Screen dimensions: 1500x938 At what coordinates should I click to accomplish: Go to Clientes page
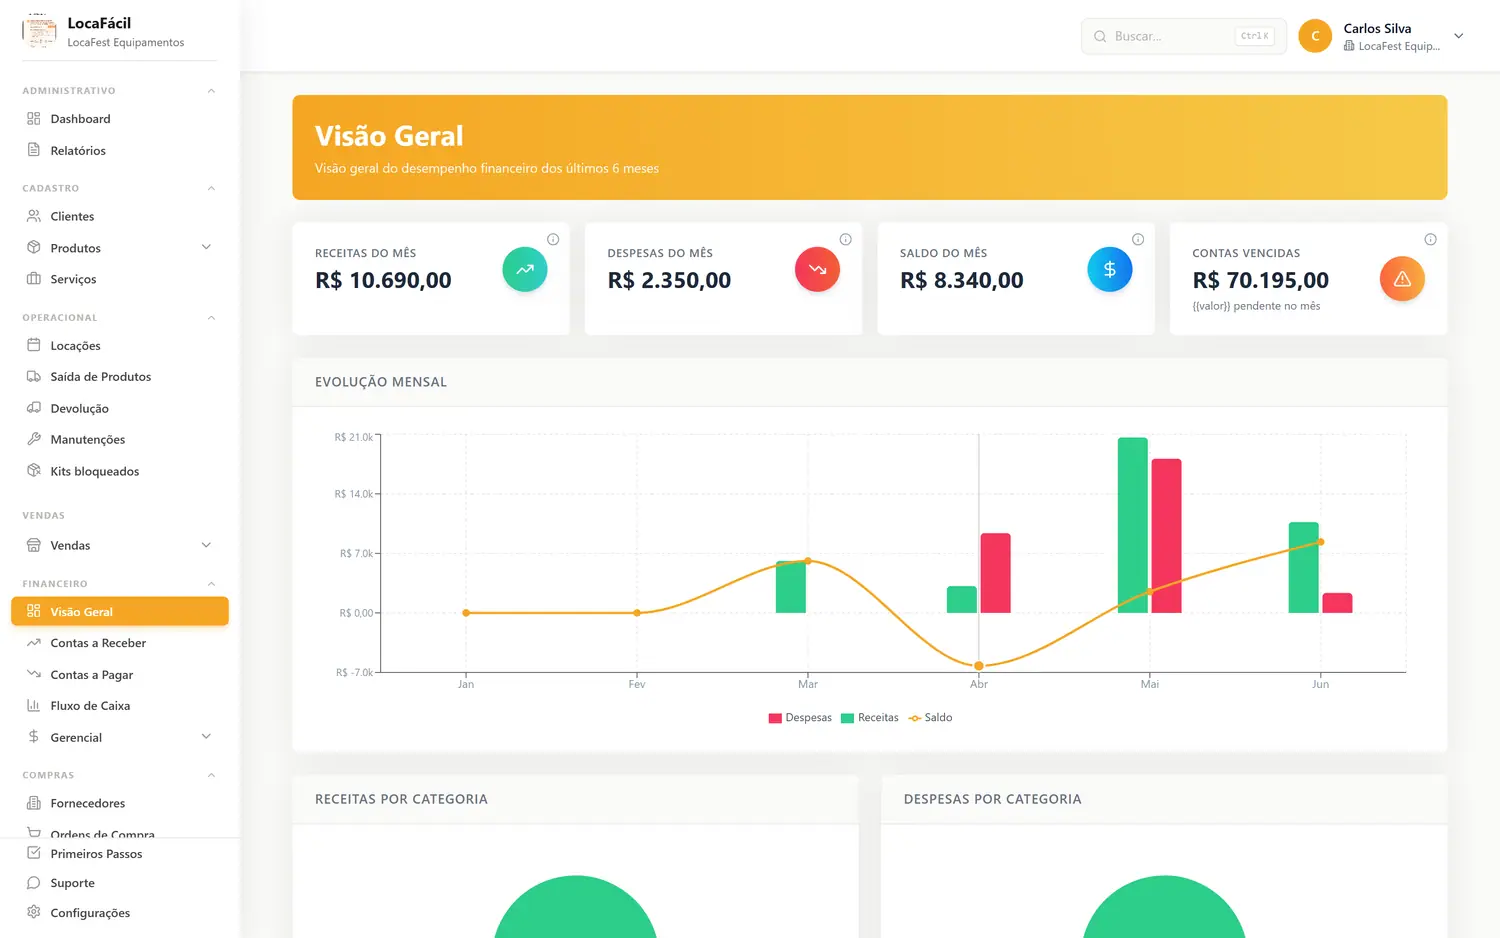point(120,216)
